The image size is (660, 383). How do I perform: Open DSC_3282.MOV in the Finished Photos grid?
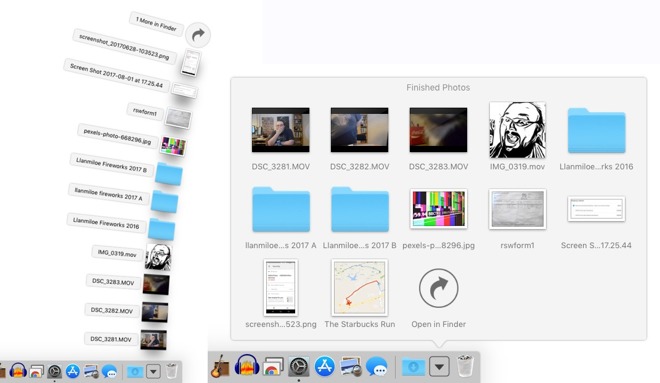click(359, 130)
